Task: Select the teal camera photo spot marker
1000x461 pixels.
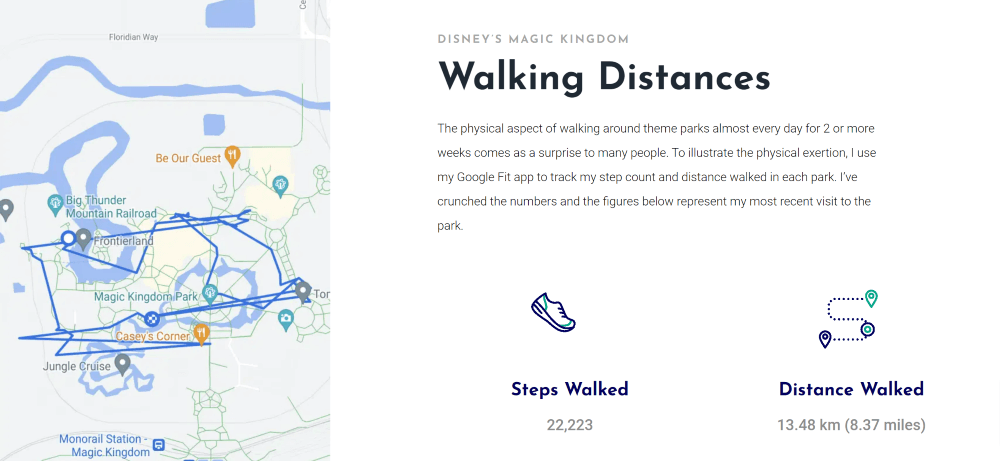Action: (x=286, y=319)
